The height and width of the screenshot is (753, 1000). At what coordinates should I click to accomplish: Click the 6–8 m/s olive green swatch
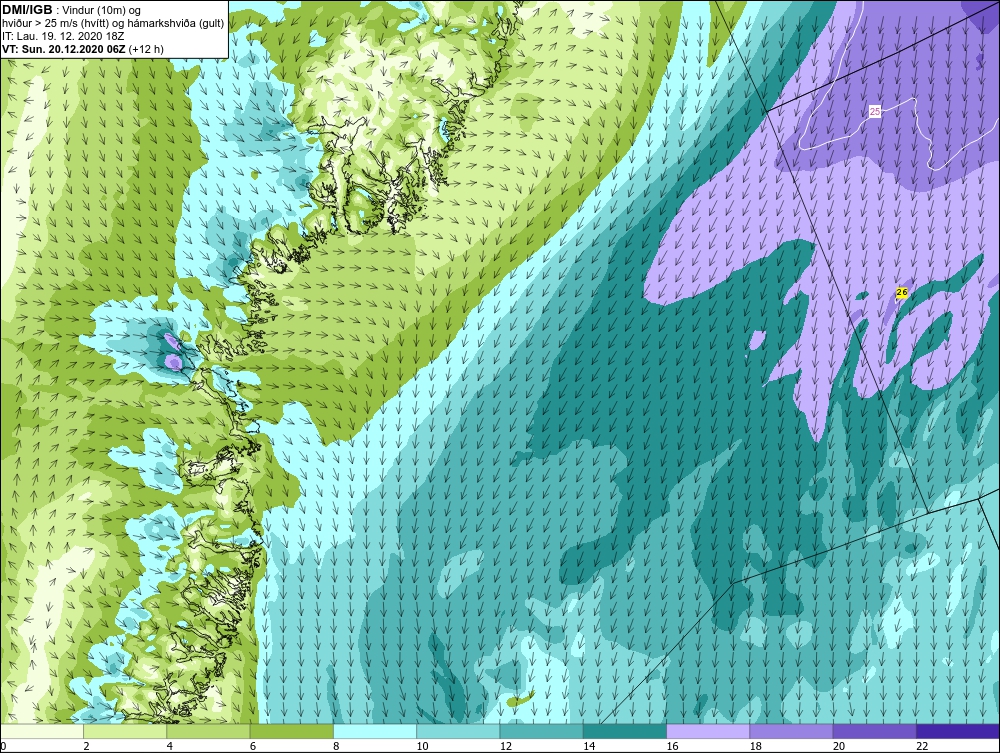(291, 731)
